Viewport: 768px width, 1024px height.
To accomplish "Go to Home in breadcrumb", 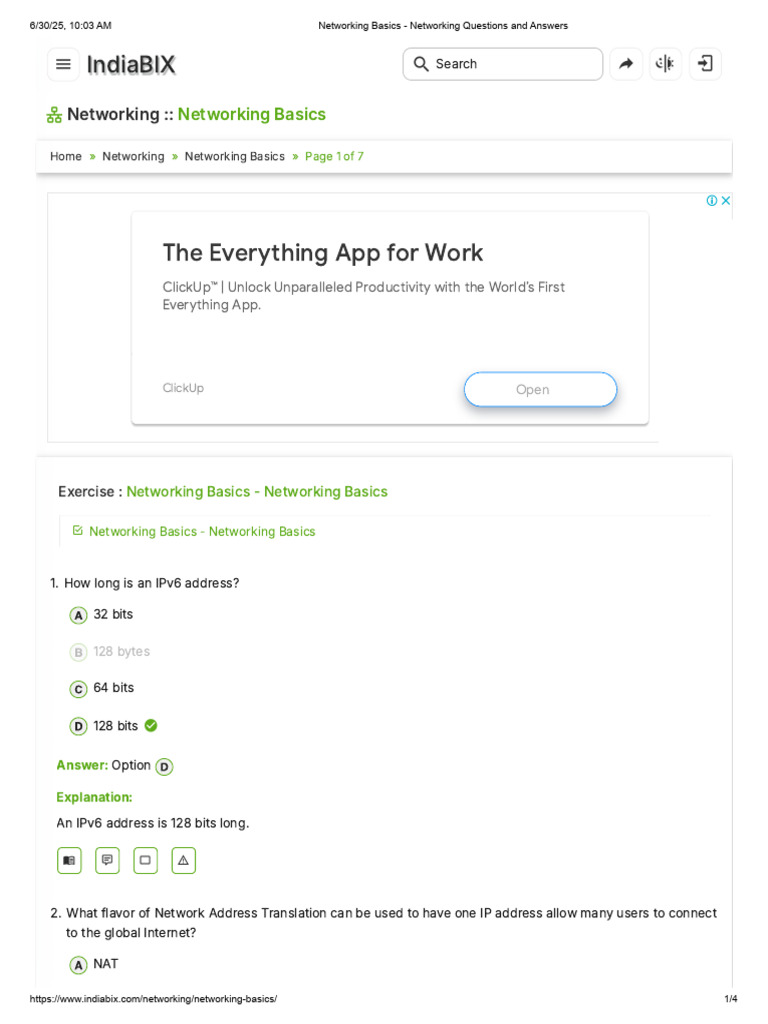I will (66, 156).
